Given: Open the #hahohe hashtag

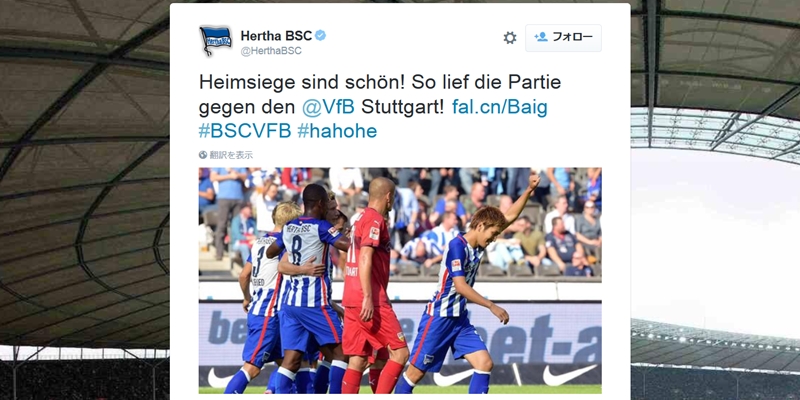Looking at the screenshot, I should click(x=337, y=131).
